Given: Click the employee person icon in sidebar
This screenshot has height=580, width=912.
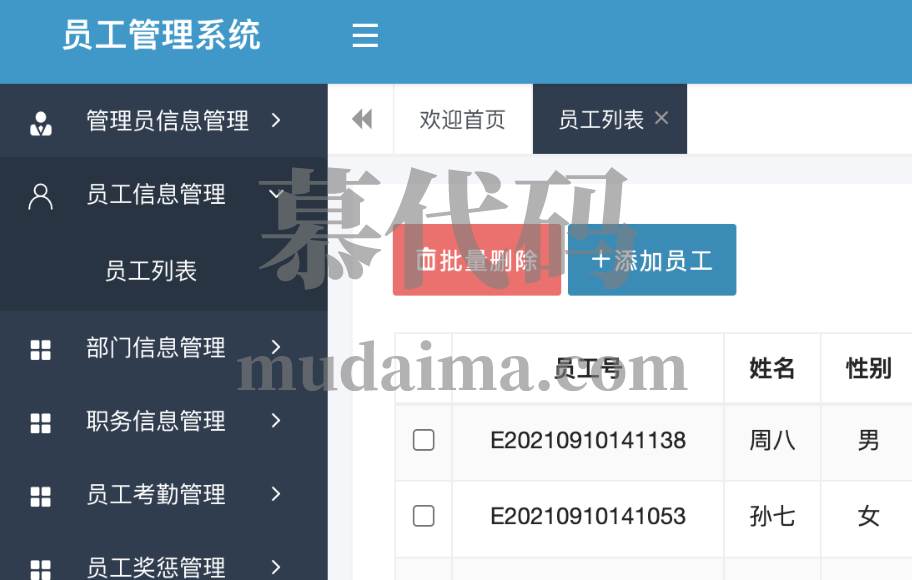Looking at the screenshot, I should pos(41,196).
